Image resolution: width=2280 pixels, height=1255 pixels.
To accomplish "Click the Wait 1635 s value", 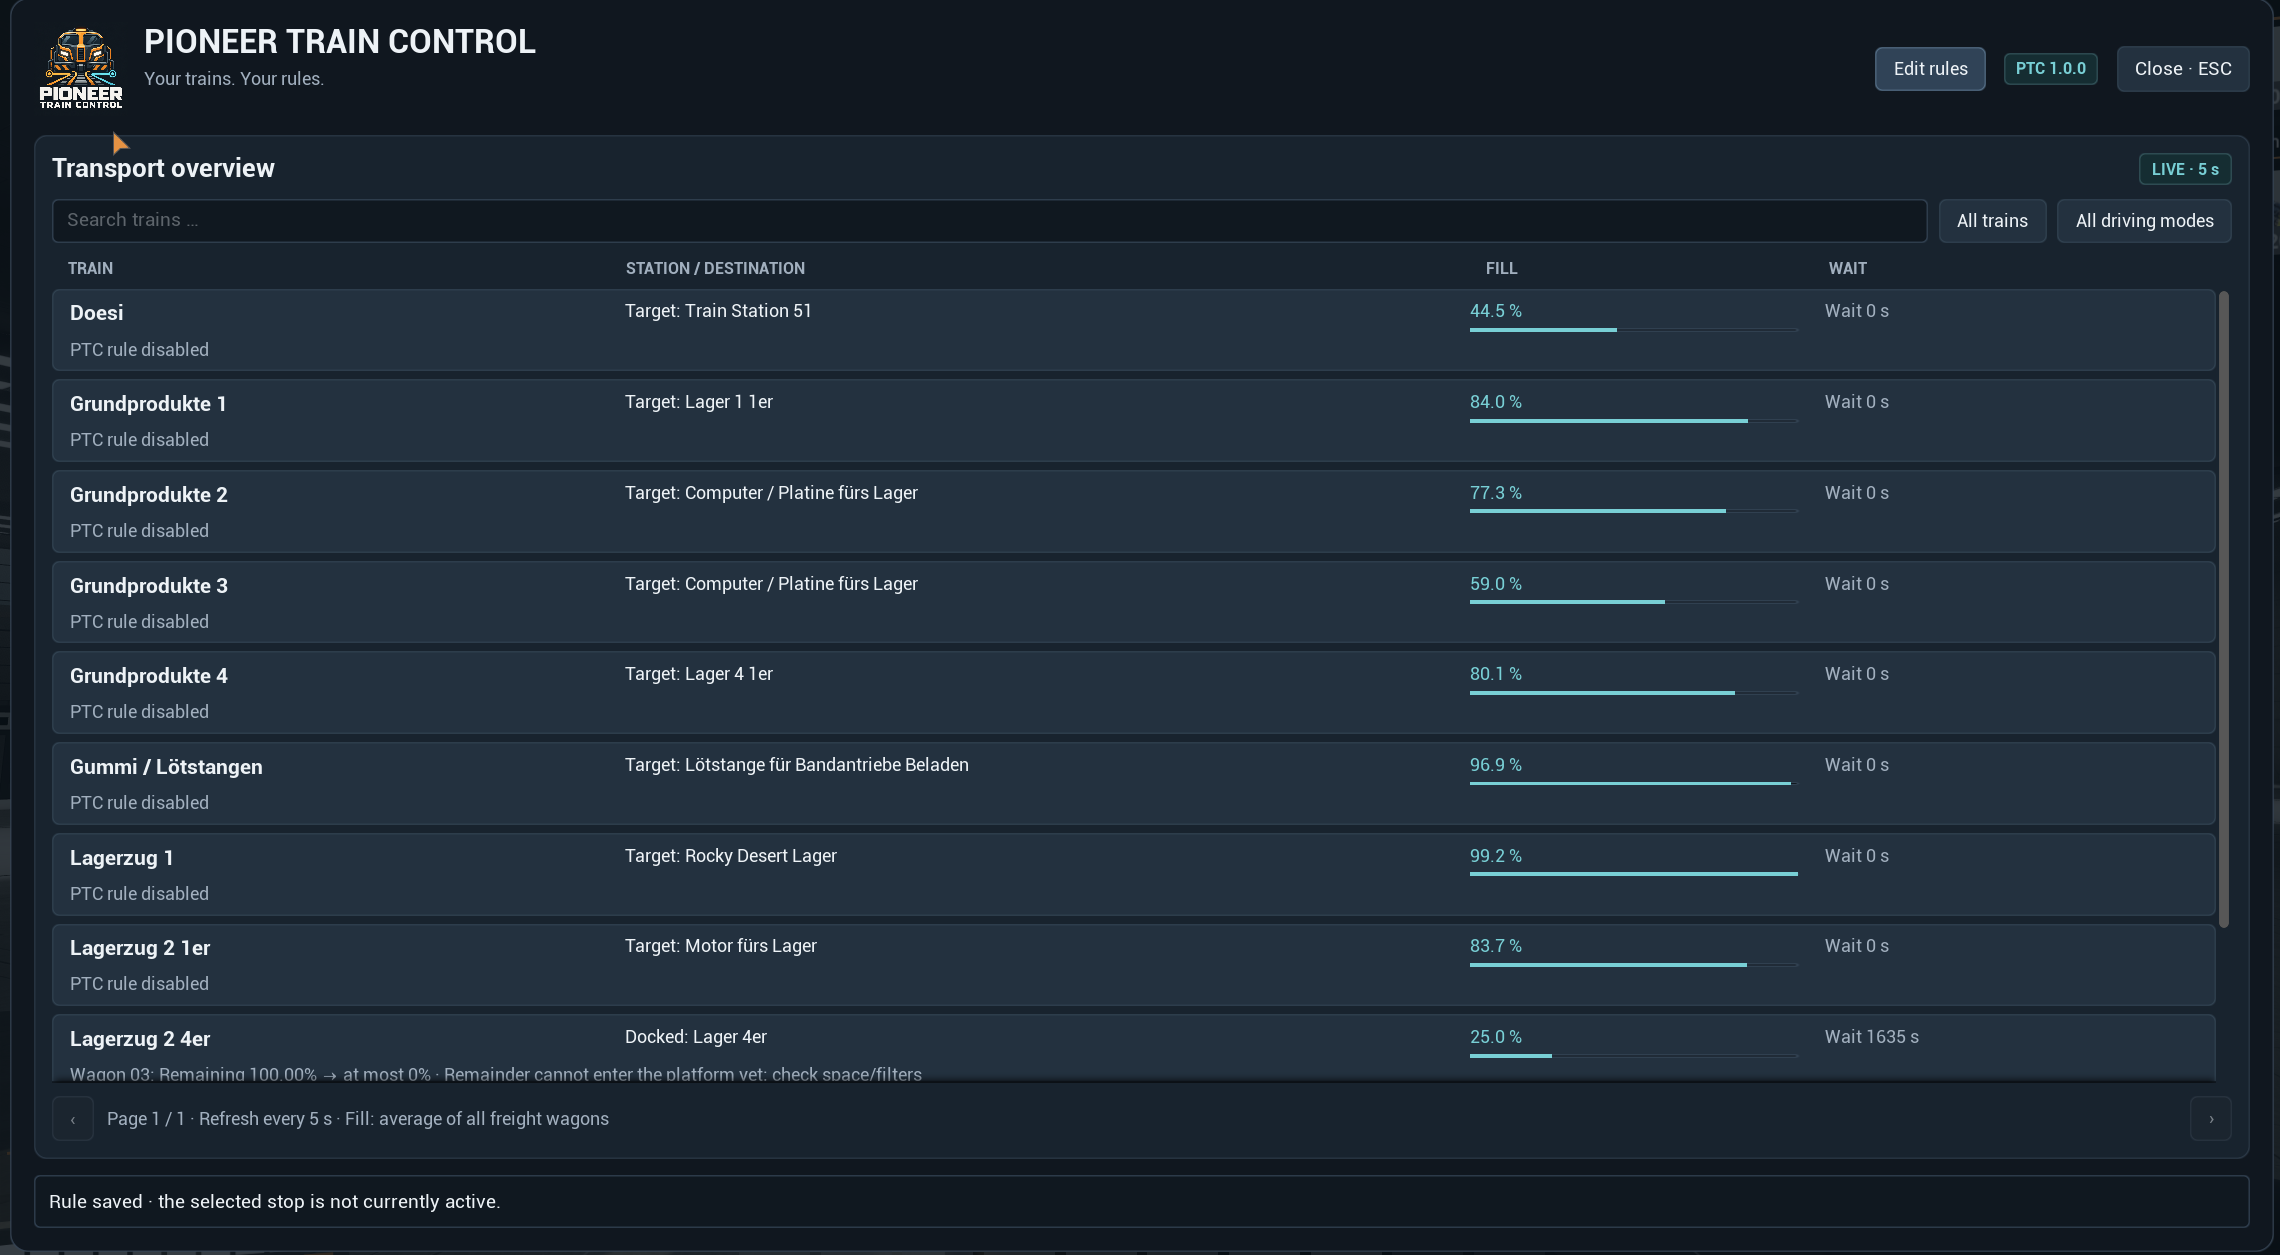I will 1871,1037.
